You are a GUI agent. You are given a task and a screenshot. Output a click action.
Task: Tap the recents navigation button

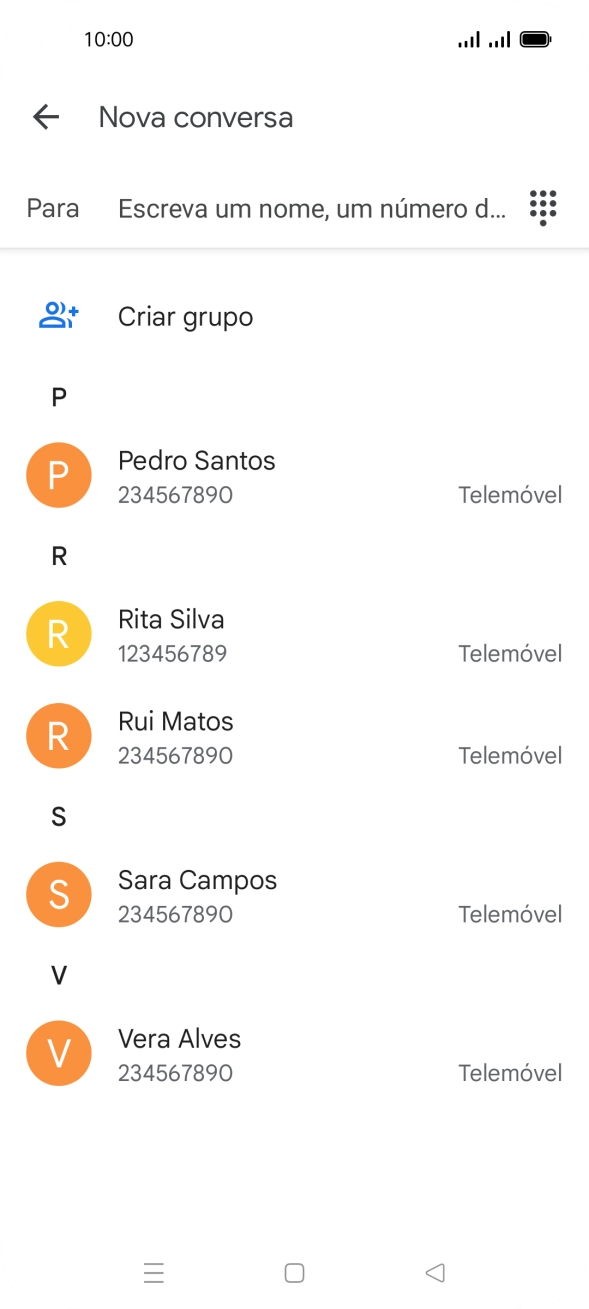pos(154,1272)
